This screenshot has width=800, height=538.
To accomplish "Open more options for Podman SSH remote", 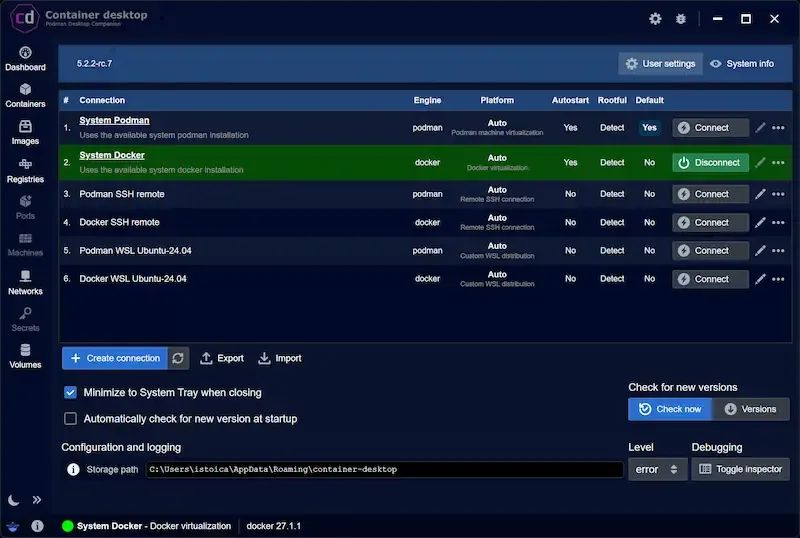I will point(779,194).
